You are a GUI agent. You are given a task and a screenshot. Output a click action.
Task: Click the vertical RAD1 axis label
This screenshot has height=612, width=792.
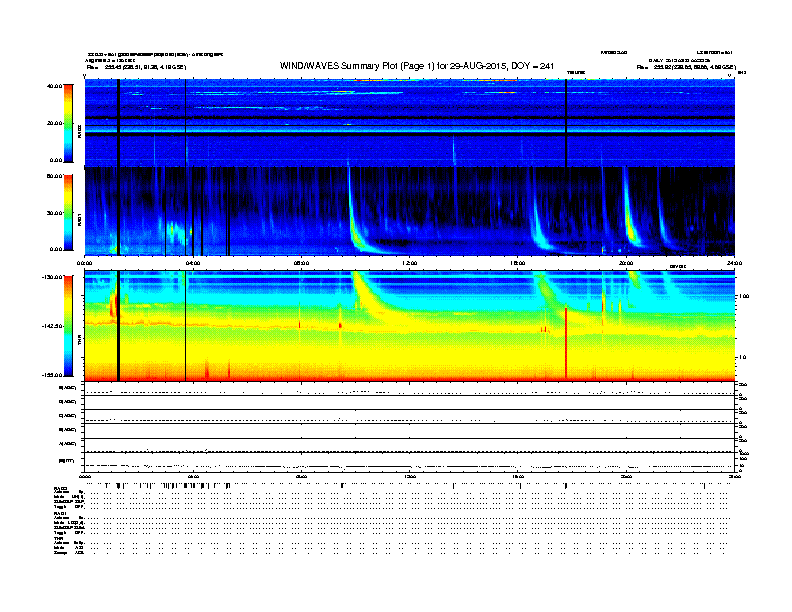coord(79,219)
